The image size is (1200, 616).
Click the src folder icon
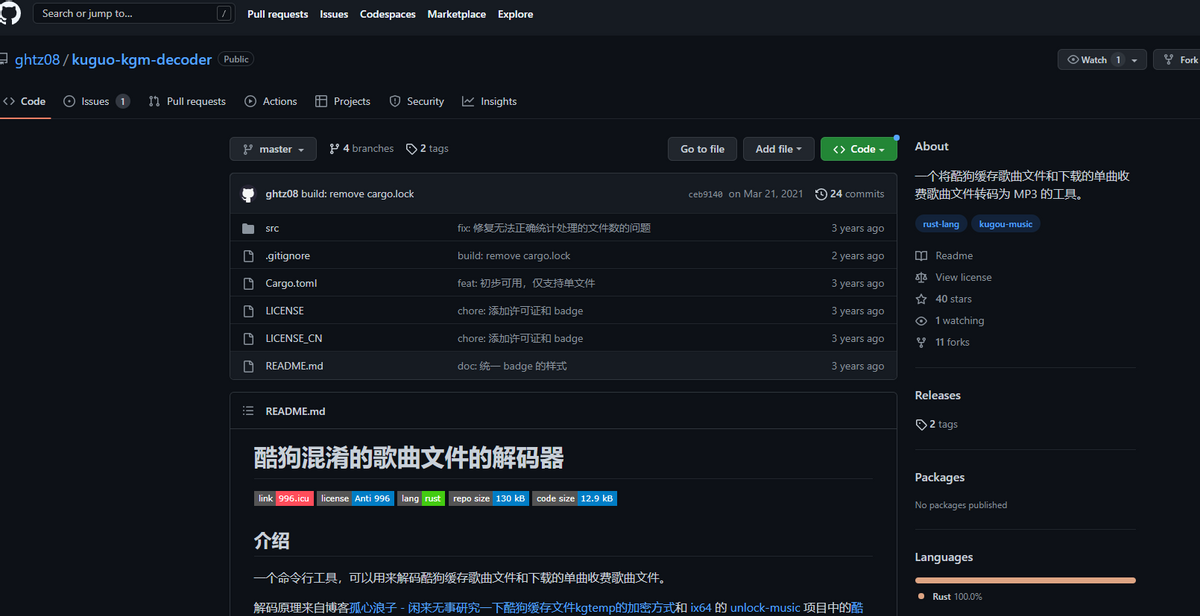pyautogui.click(x=249, y=228)
